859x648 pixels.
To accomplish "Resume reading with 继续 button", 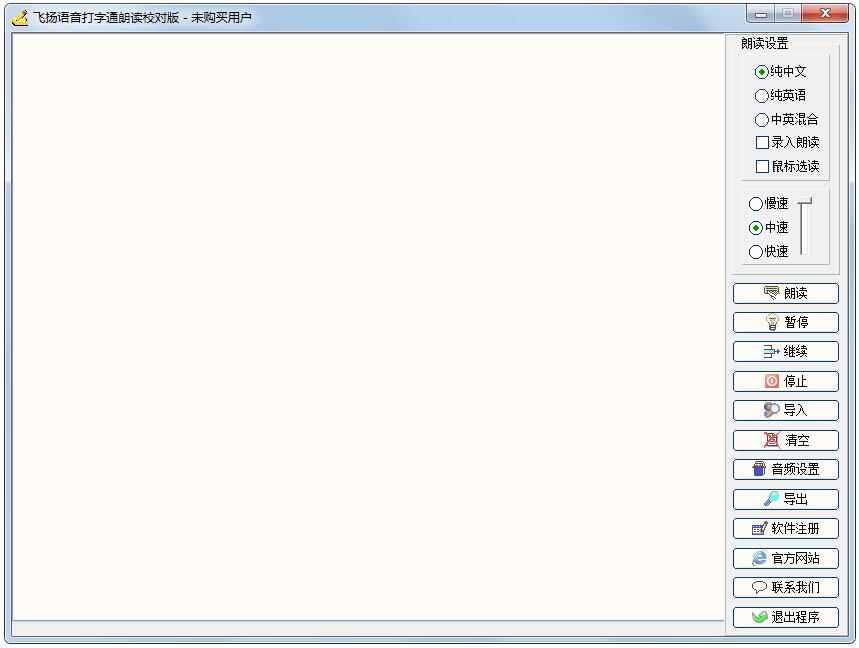I will 786,352.
